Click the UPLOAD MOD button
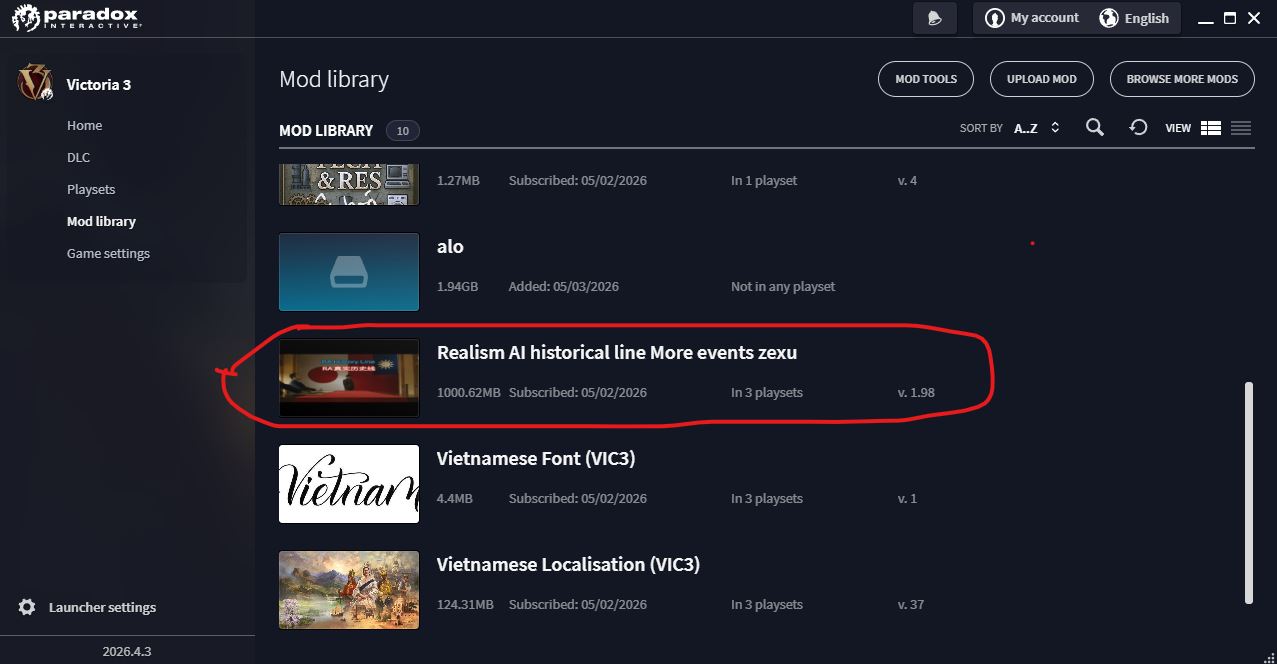The image size is (1277, 664). click(1042, 79)
